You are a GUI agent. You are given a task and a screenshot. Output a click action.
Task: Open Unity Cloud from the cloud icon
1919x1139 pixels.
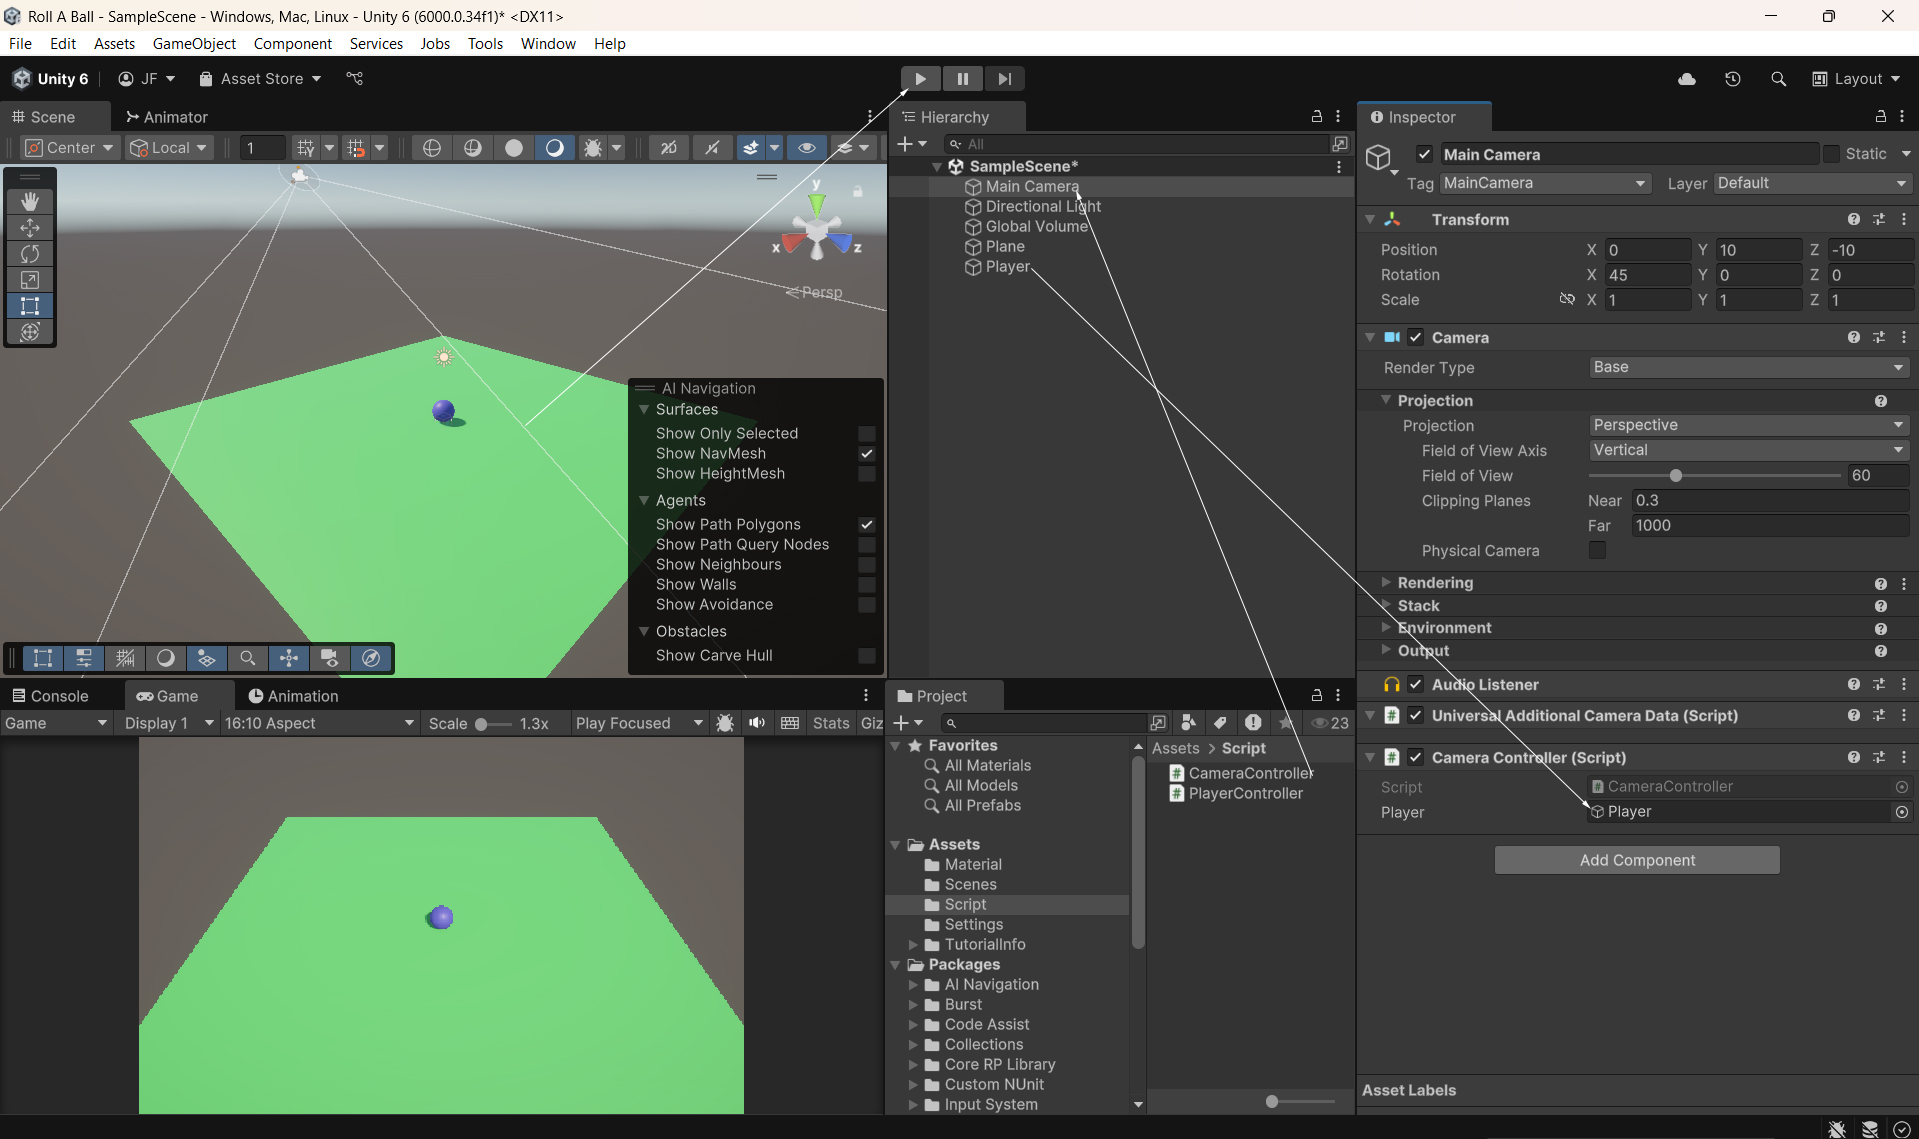(1687, 79)
